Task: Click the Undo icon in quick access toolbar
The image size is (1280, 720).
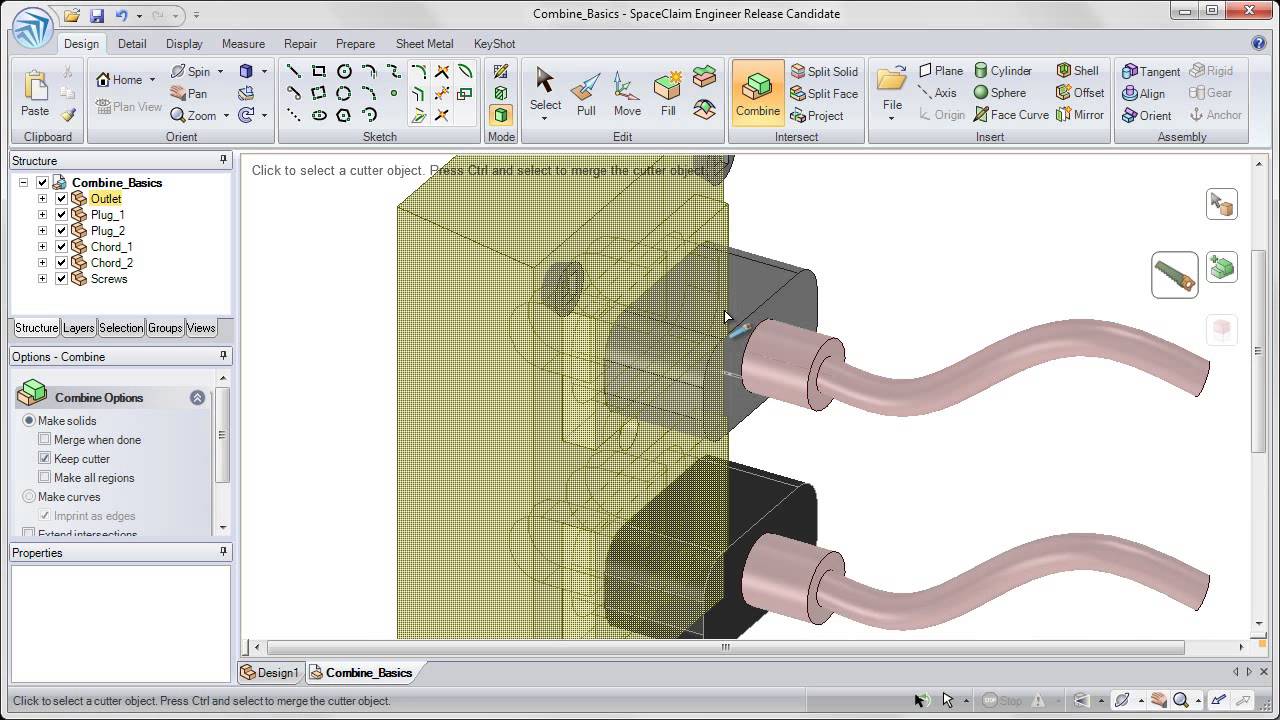Action: tap(122, 15)
